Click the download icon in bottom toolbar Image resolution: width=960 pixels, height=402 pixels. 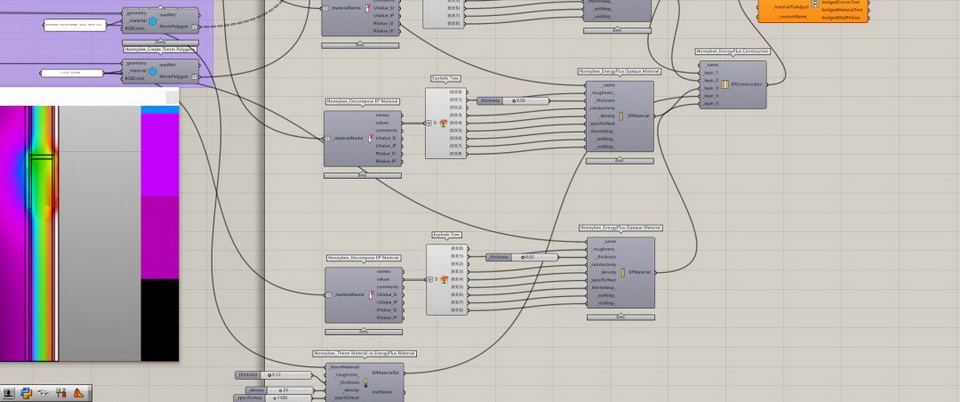click(x=8, y=394)
